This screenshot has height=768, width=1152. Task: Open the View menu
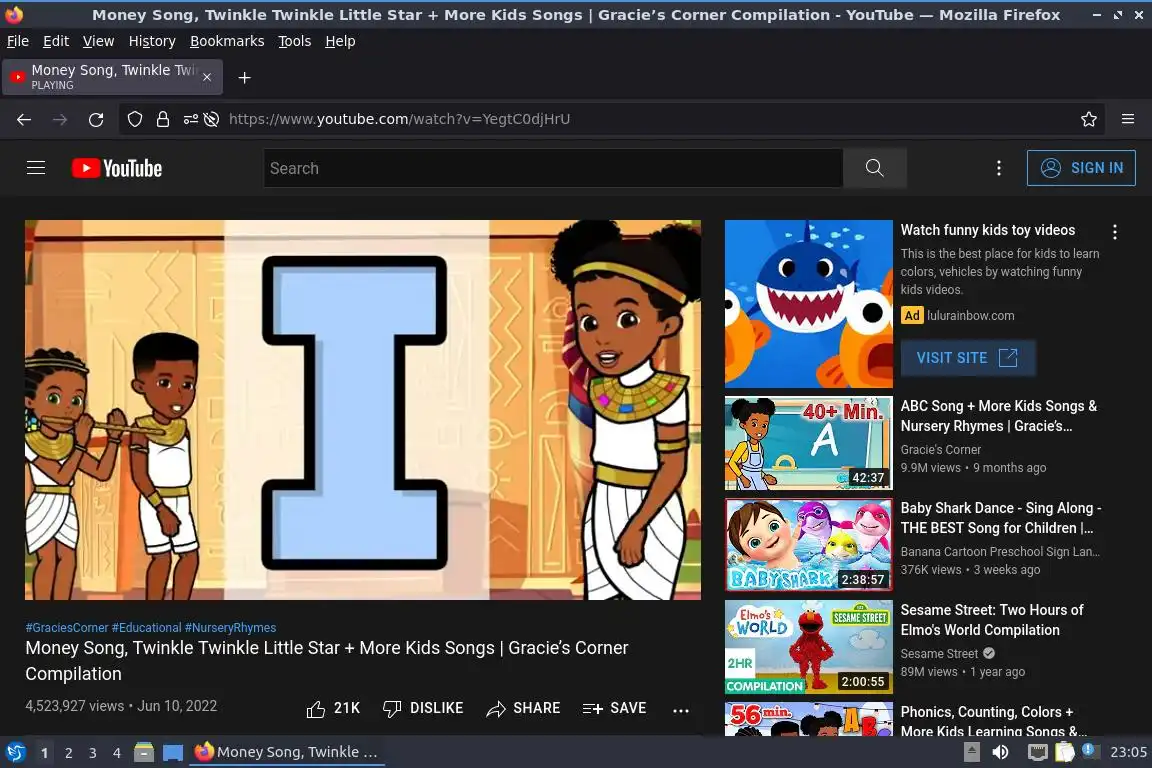click(x=98, y=41)
